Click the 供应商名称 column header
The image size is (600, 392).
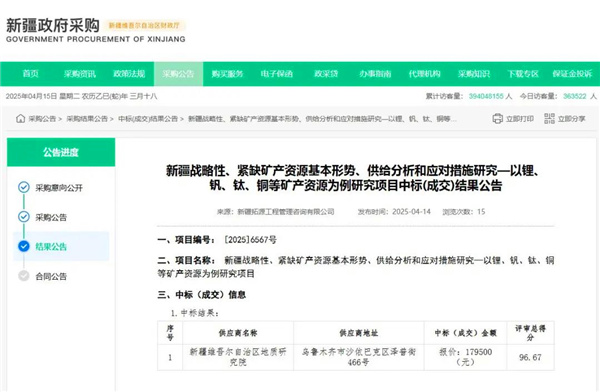tap(238, 333)
